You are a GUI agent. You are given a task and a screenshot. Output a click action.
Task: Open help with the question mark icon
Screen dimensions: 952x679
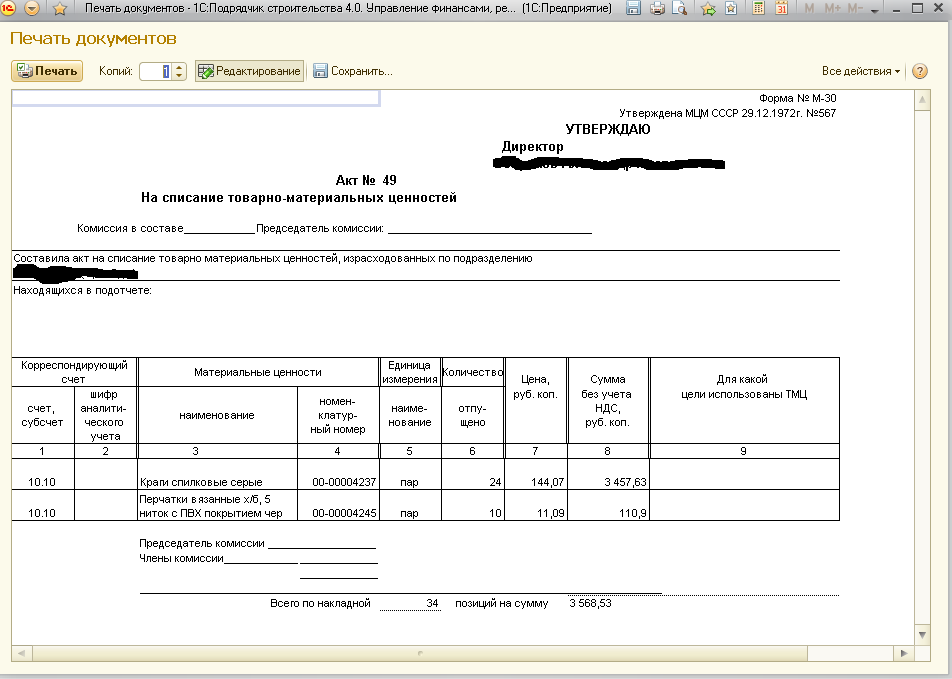[x=920, y=71]
